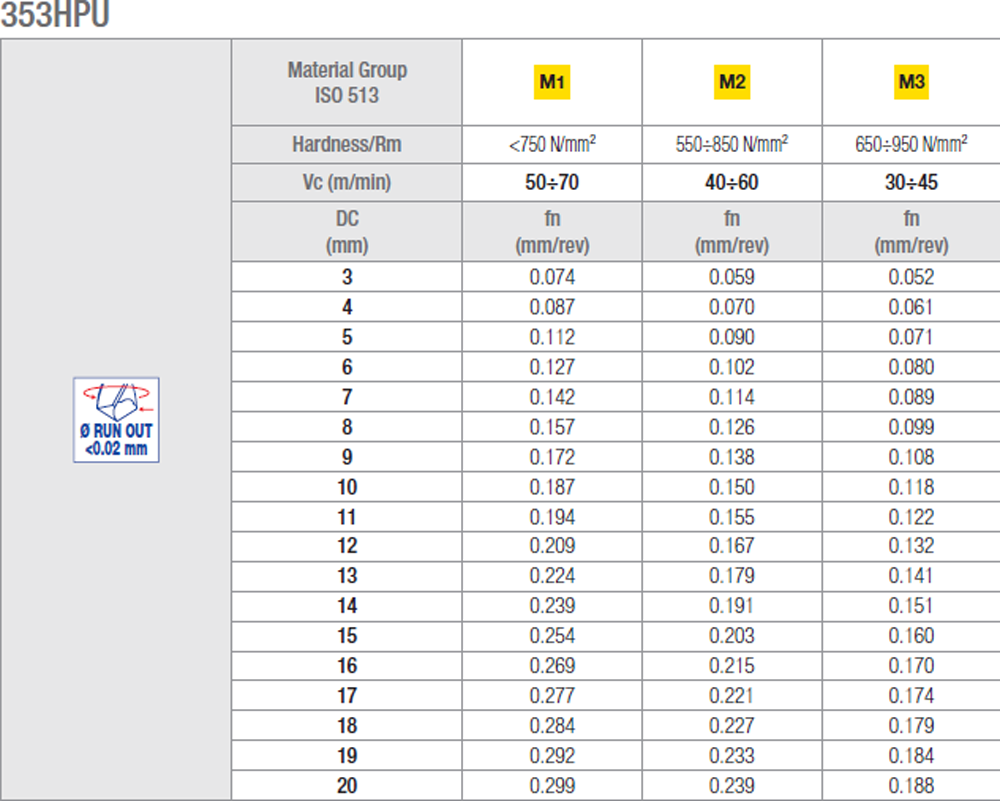
Task: Select the yellow M2 material group badge
Action: tap(732, 82)
